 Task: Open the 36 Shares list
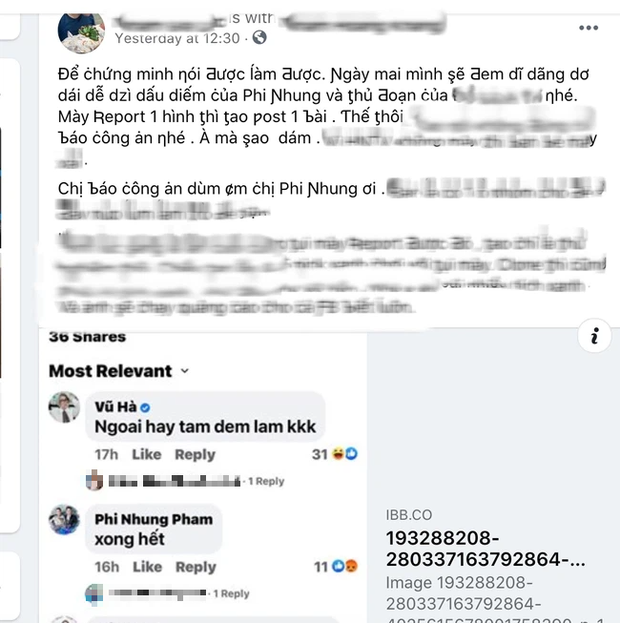coord(87,337)
